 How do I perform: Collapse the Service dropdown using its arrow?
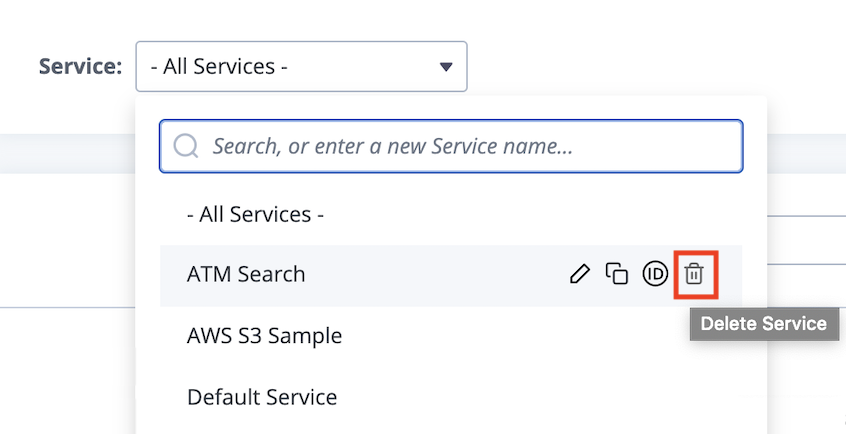446,67
